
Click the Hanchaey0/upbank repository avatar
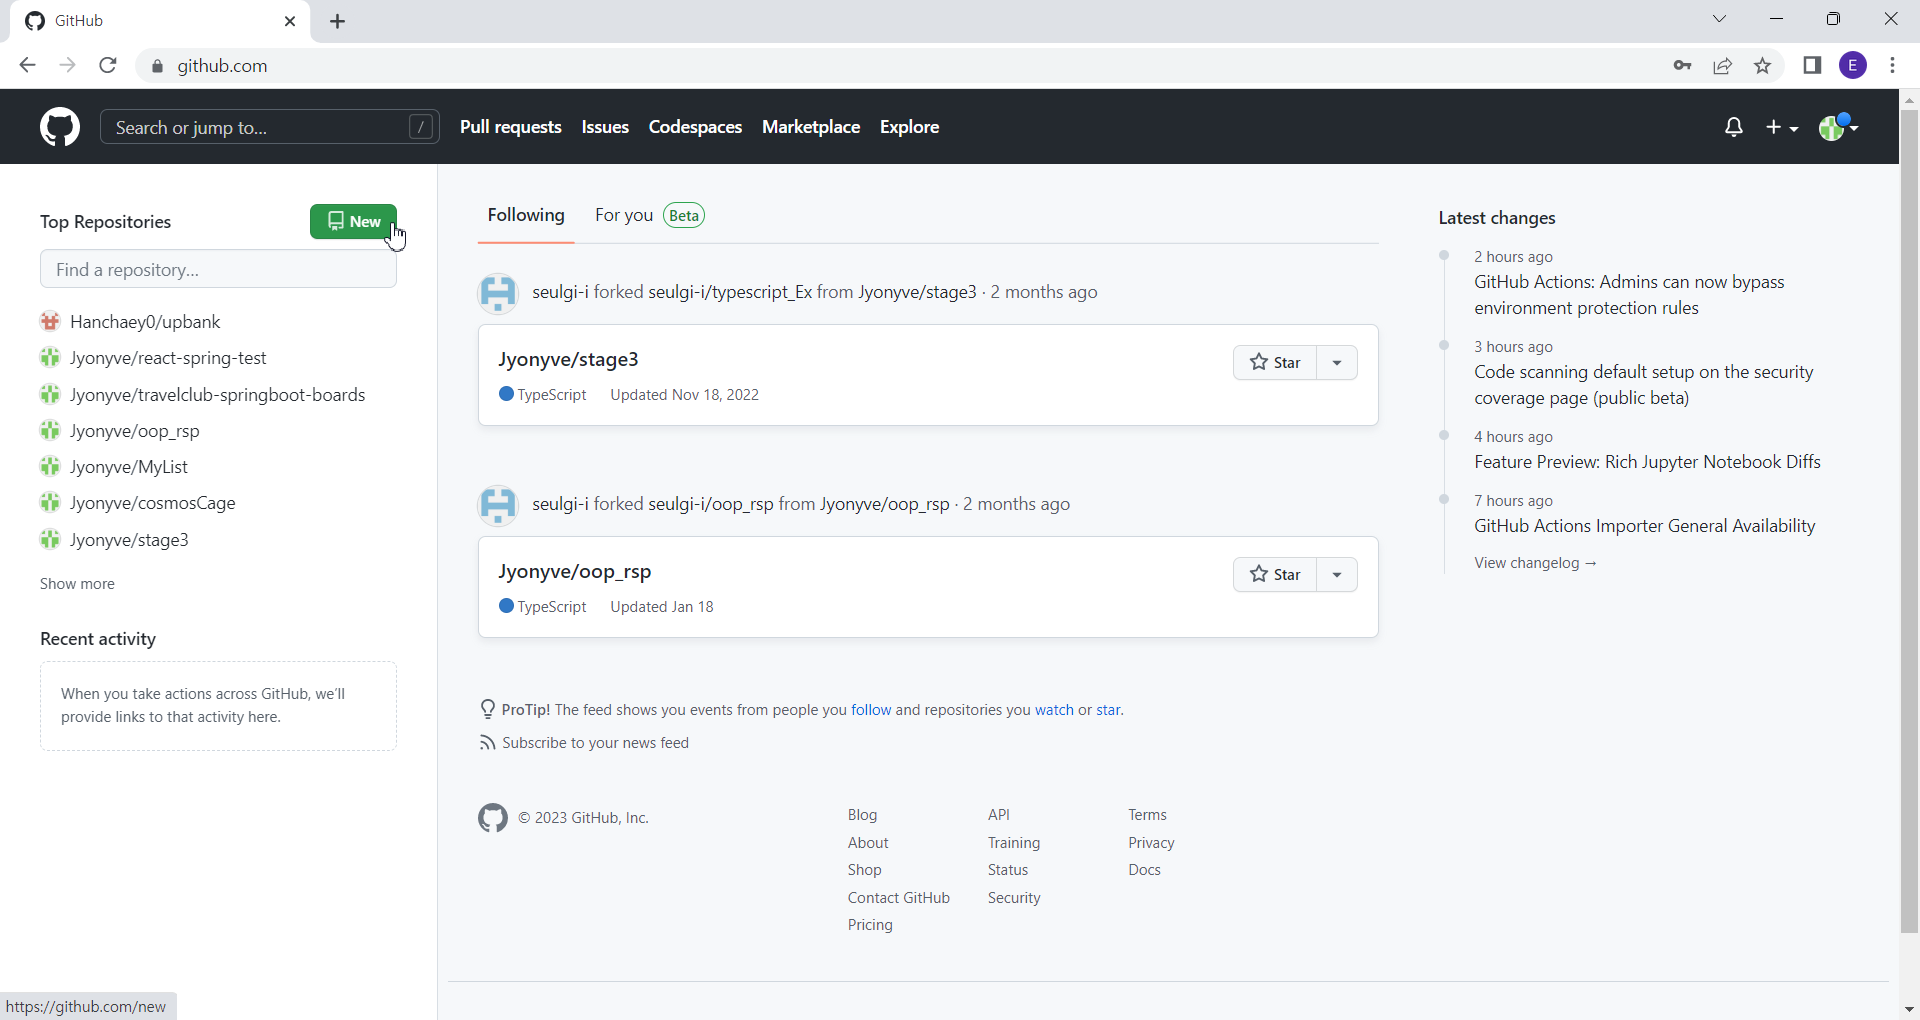click(x=50, y=322)
